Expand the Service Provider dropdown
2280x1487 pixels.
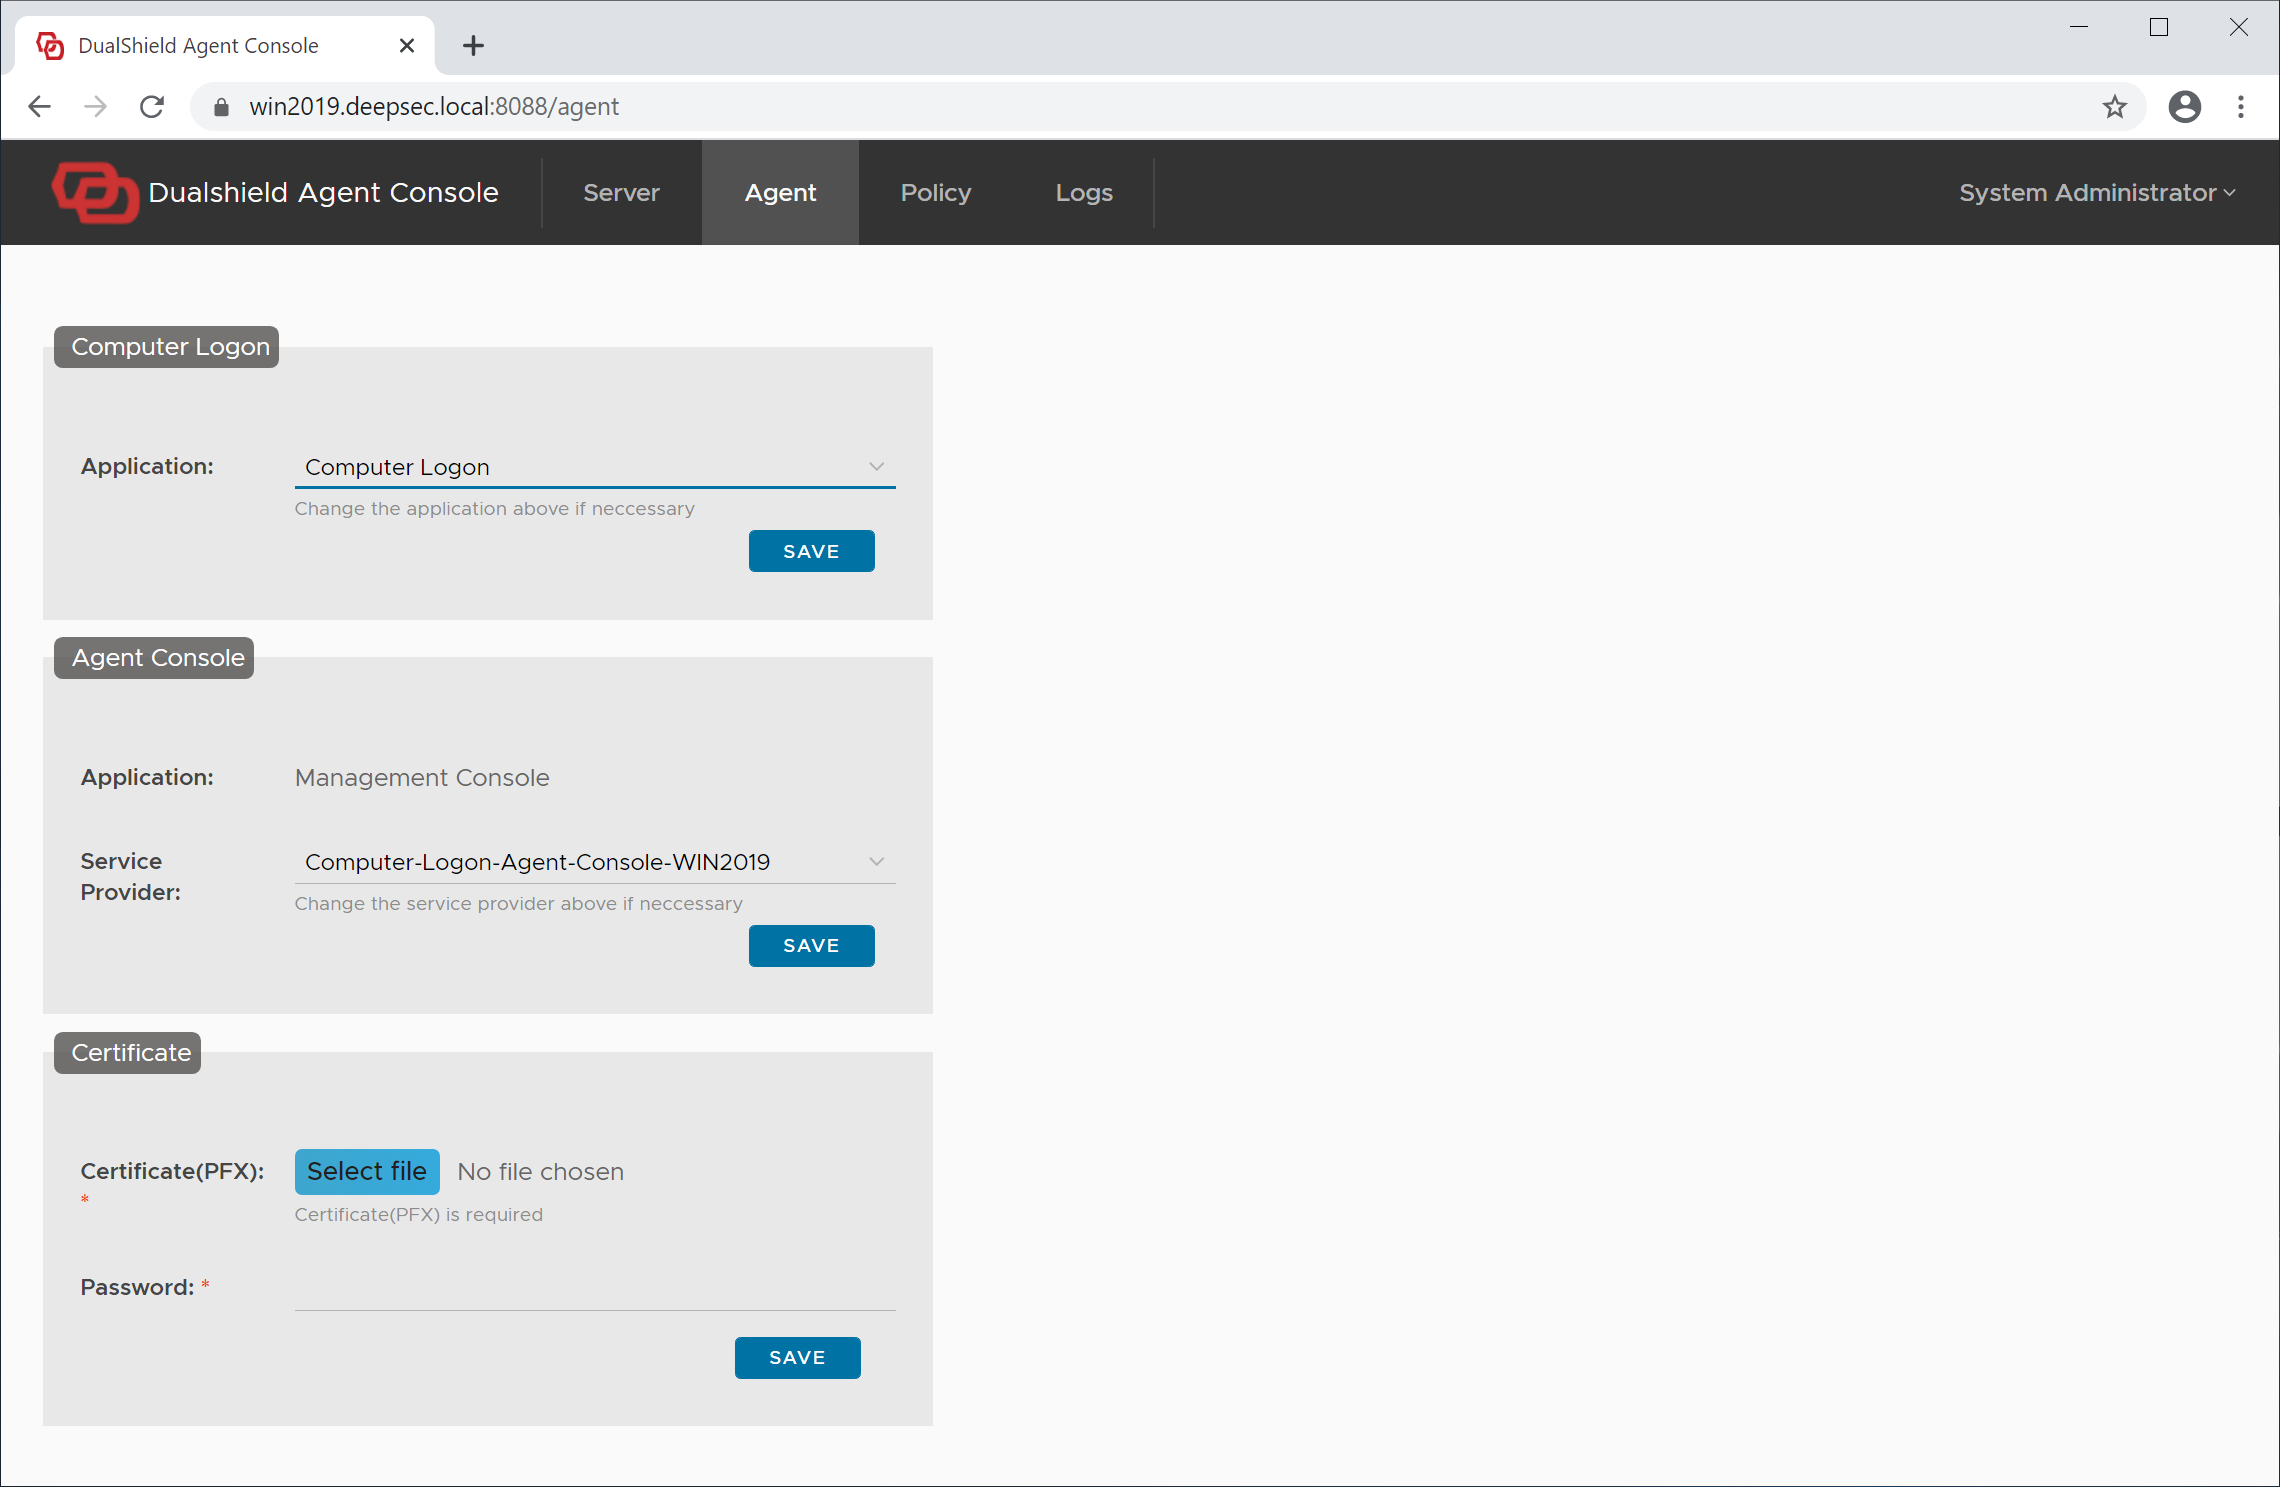point(594,862)
